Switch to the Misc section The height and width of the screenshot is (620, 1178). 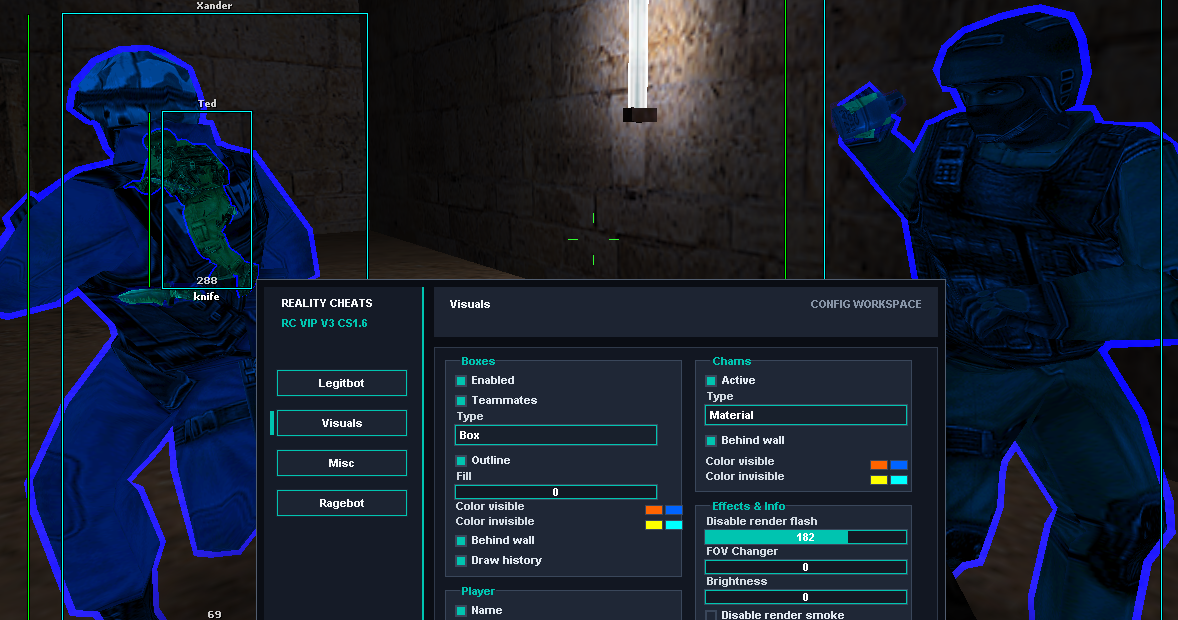[x=342, y=463]
